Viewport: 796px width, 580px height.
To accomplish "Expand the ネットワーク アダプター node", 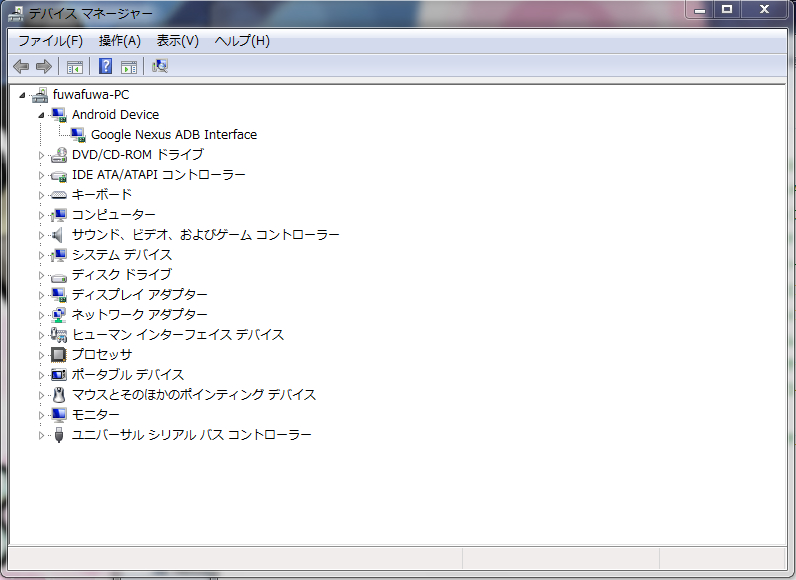I will pyautogui.click(x=41, y=315).
